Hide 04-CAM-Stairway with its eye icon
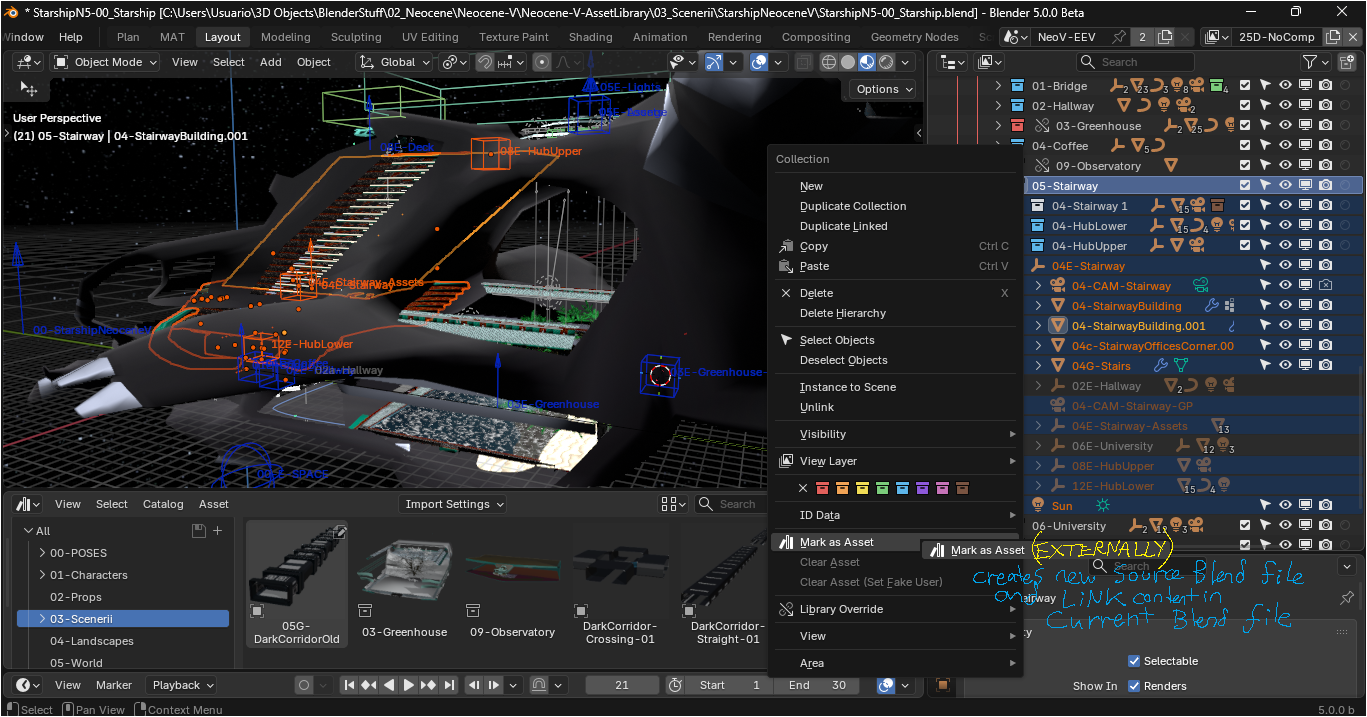This screenshot has width=1367, height=717. (1285, 286)
